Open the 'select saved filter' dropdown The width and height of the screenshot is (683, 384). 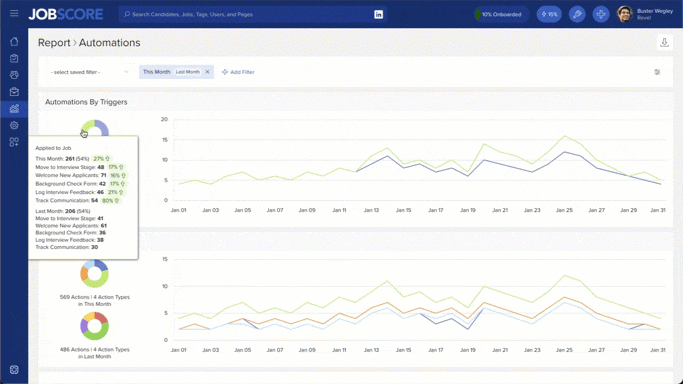tap(89, 72)
